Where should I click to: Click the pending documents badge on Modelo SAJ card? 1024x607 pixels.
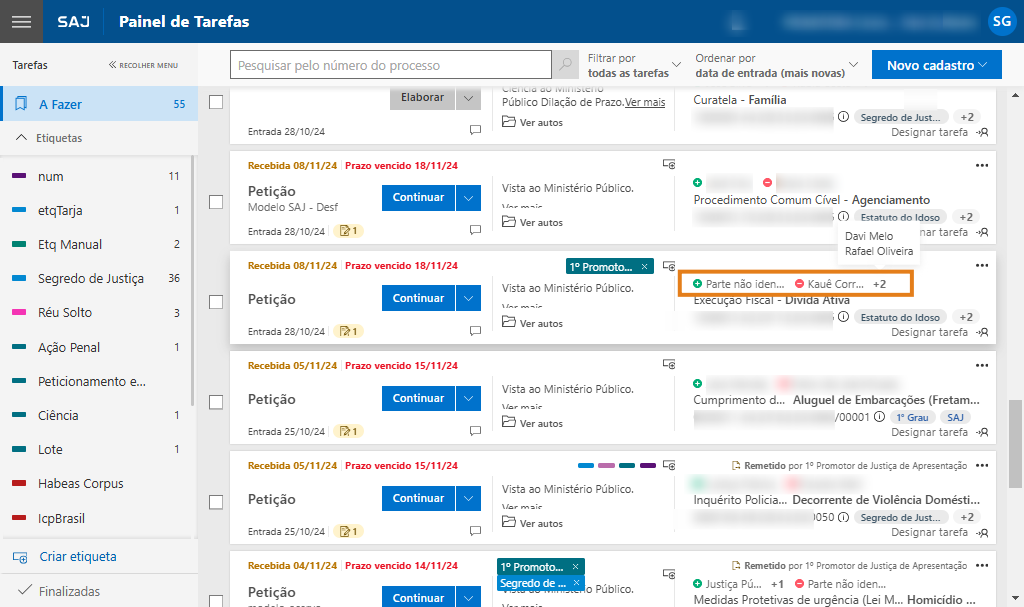point(350,231)
